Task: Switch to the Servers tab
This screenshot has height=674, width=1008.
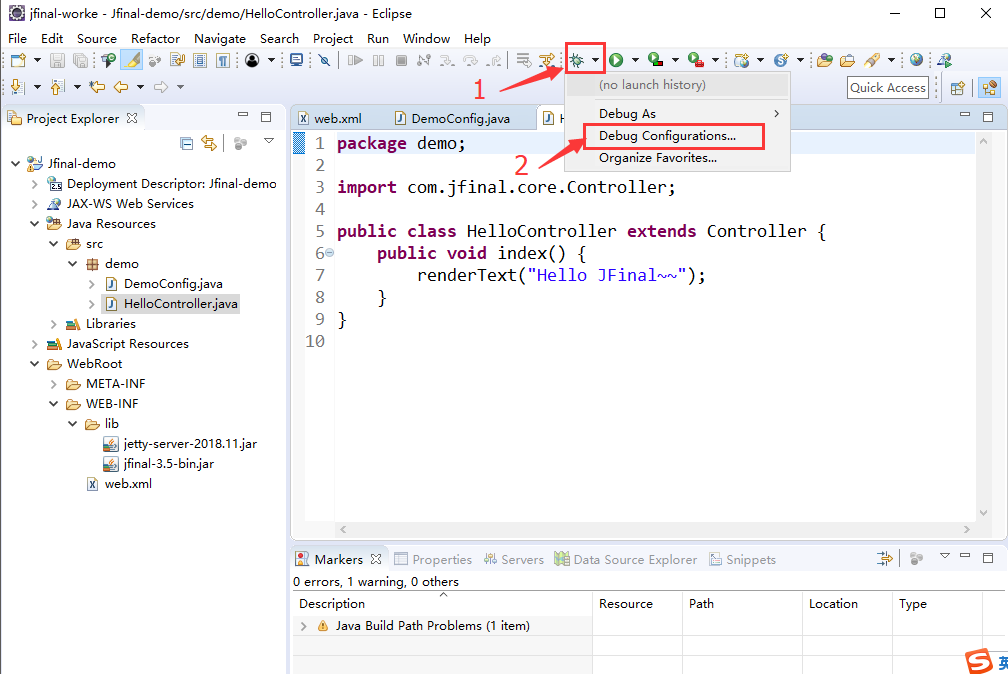Action: click(x=514, y=560)
